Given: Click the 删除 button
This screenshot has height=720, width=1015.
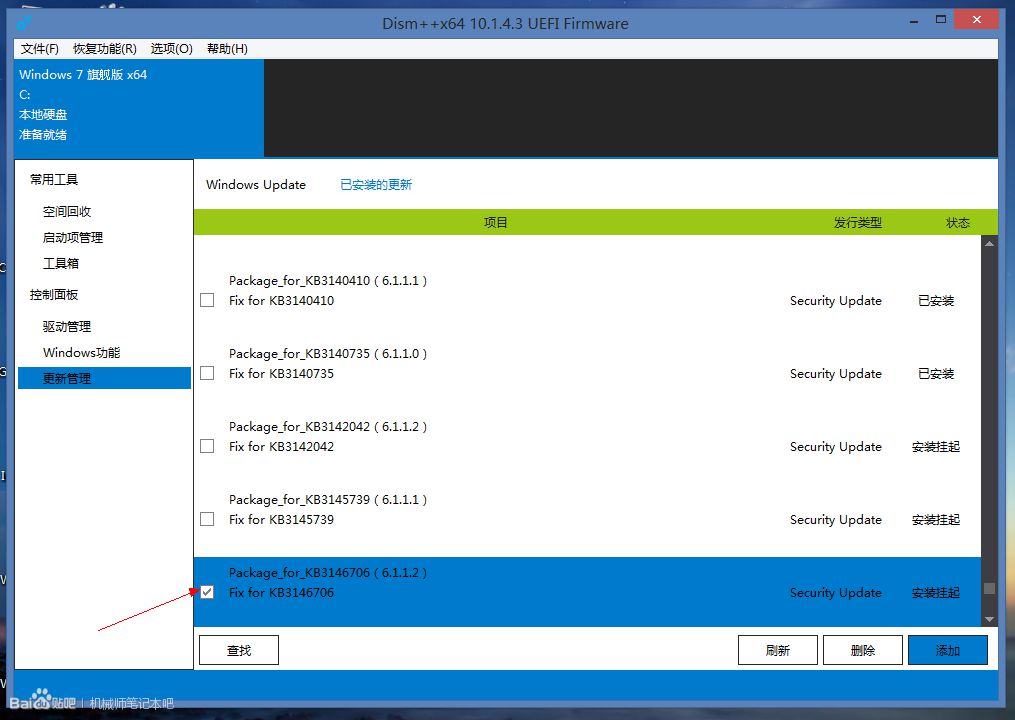Looking at the screenshot, I should [x=863, y=650].
